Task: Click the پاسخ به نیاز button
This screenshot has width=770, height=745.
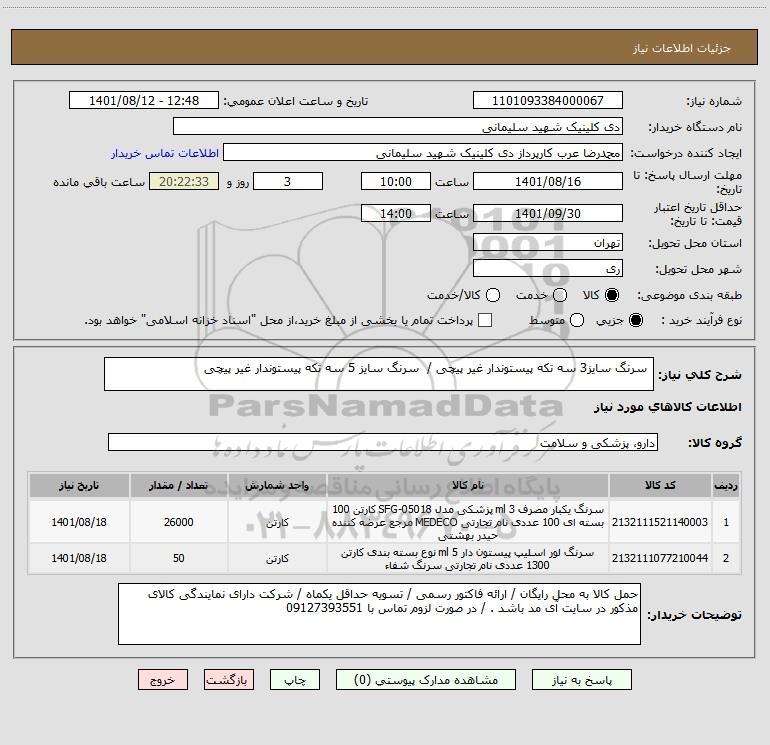Action: click(x=582, y=680)
